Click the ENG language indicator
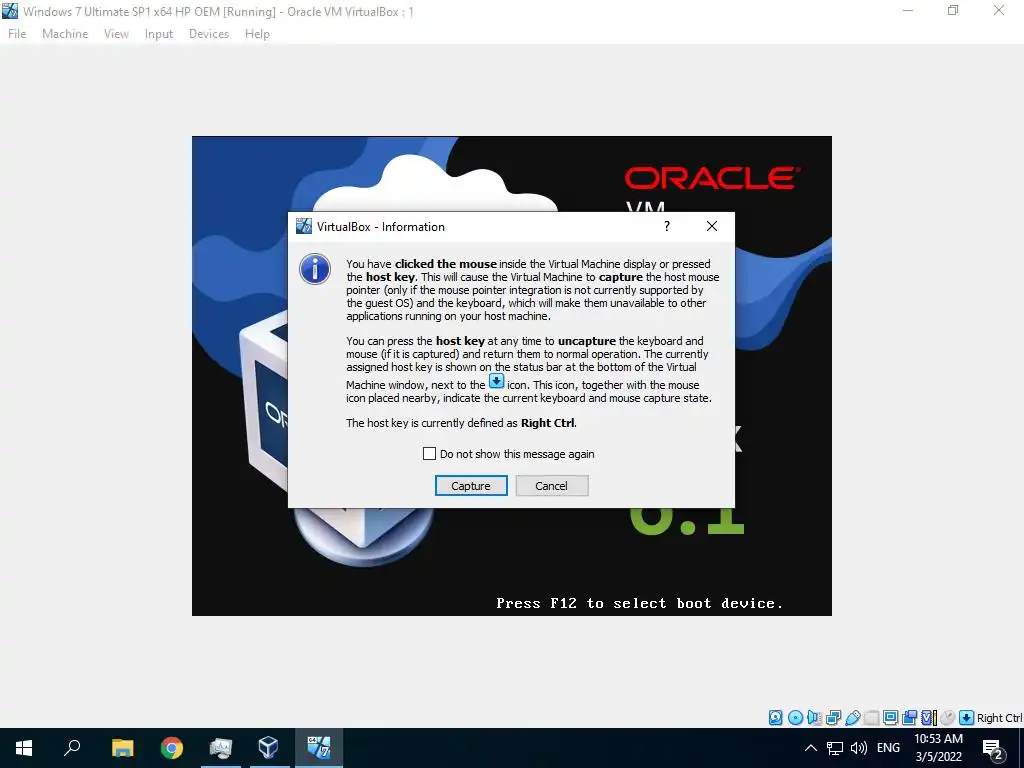This screenshot has height=768, width=1024. (x=888, y=748)
